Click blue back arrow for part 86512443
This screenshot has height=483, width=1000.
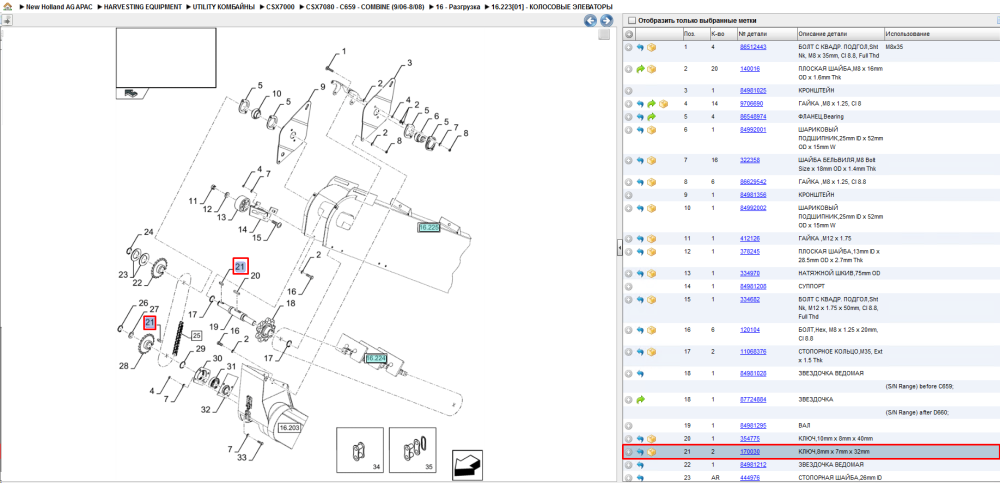640,47
